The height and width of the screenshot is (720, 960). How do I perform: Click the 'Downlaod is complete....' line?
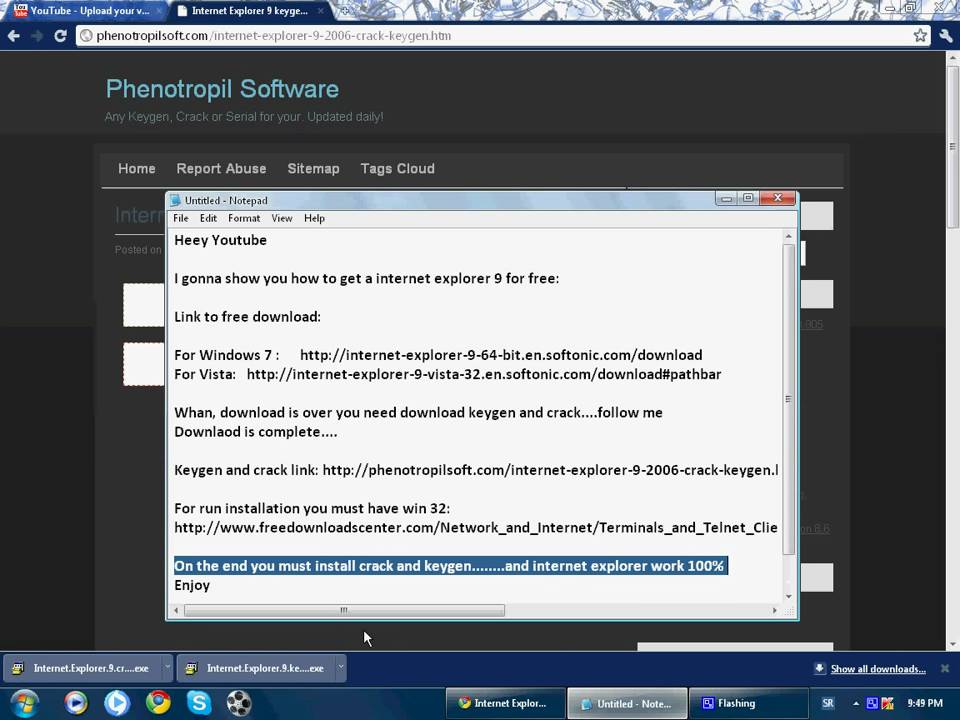point(255,432)
